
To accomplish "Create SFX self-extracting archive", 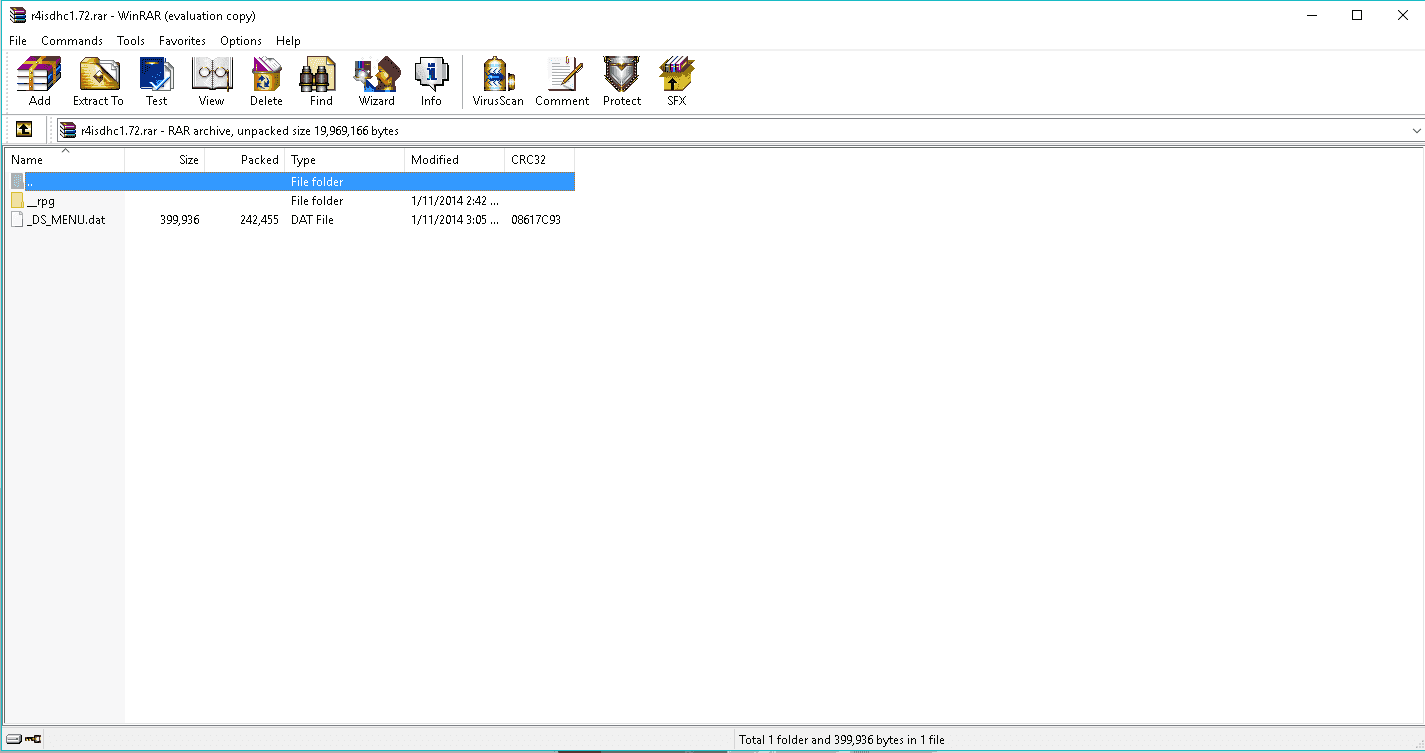I will [x=677, y=81].
